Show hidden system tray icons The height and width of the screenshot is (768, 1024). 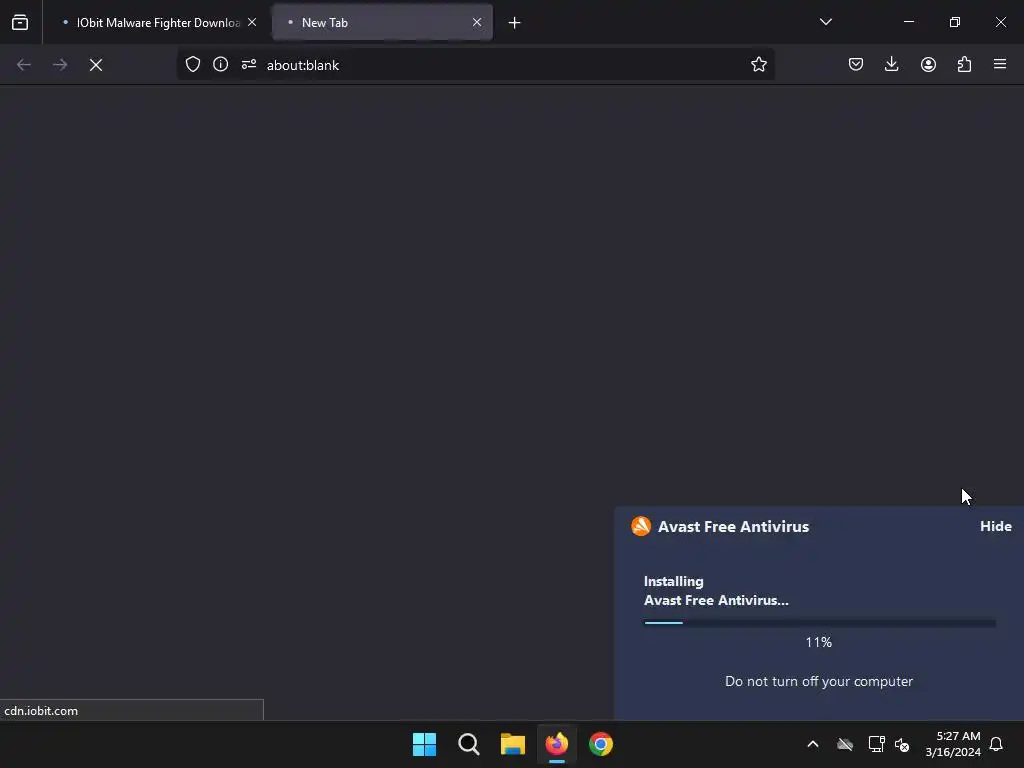click(x=813, y=744)
